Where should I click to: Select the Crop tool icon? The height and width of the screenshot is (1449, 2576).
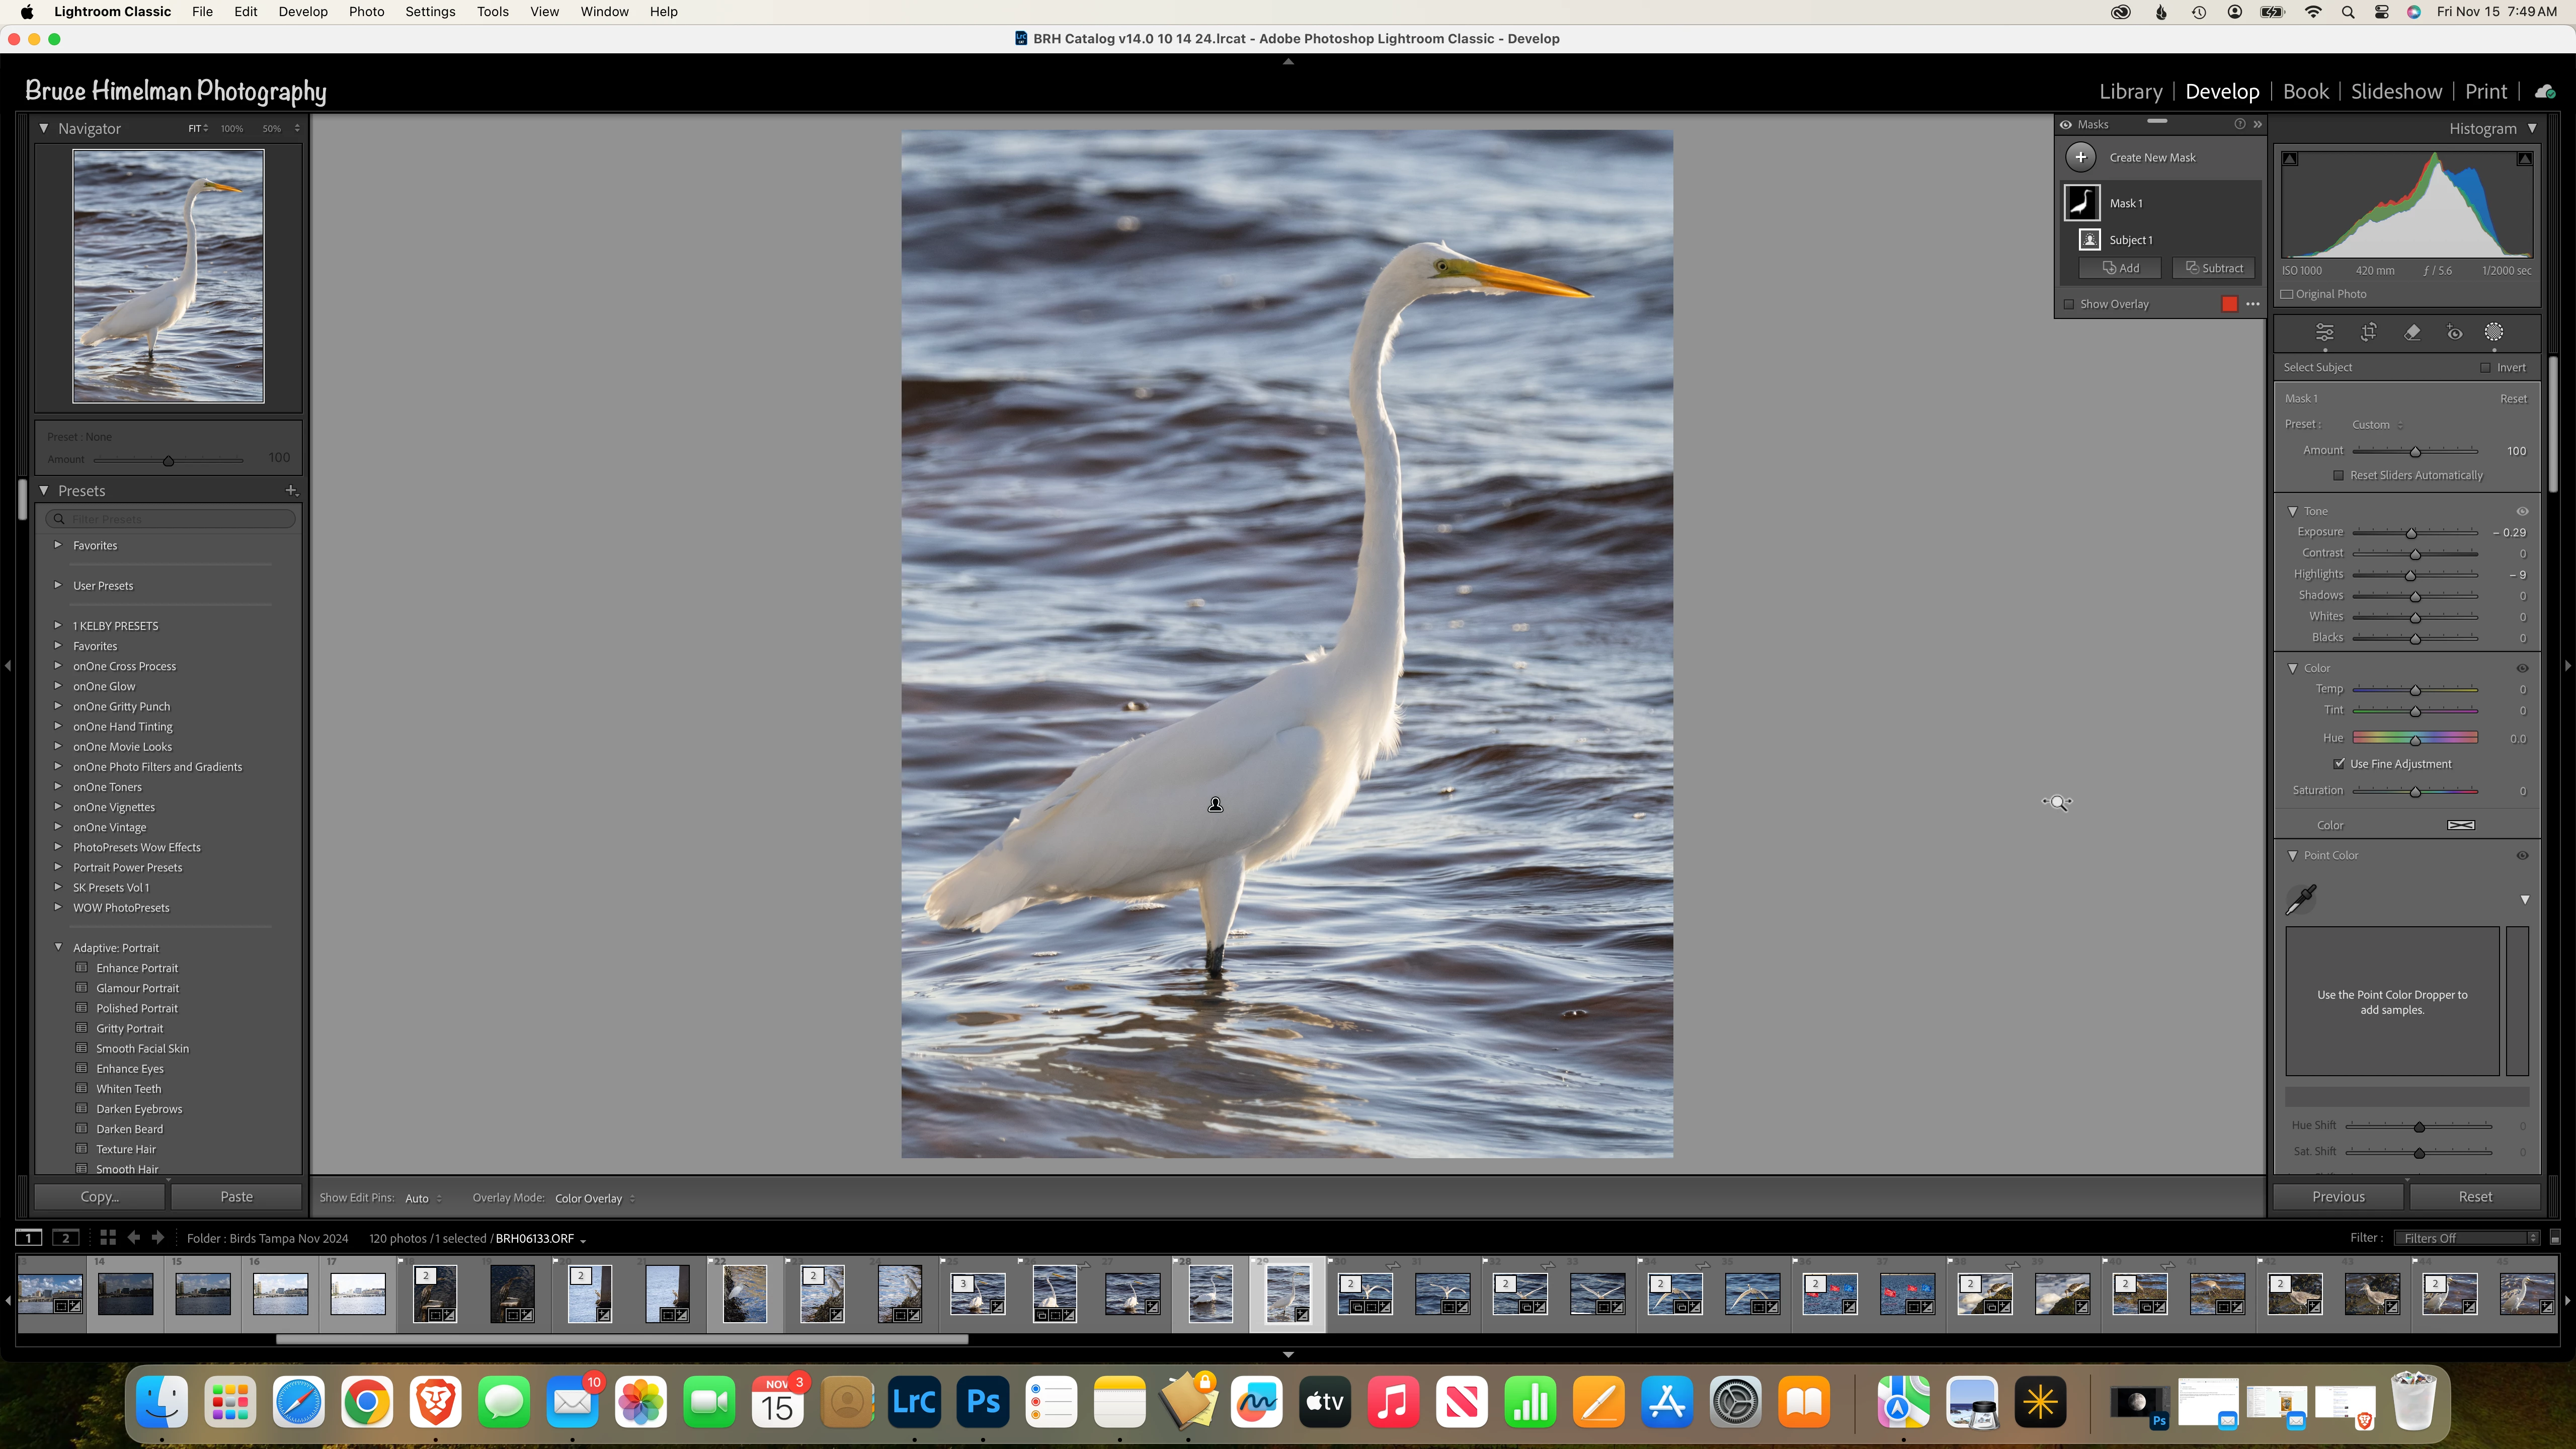click(x=2368, y=333)
